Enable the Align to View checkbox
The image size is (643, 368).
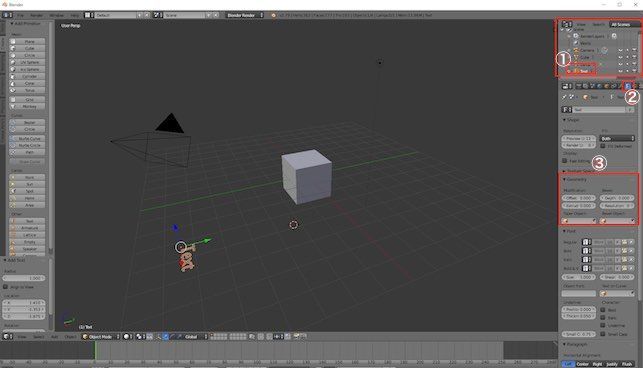5,287
